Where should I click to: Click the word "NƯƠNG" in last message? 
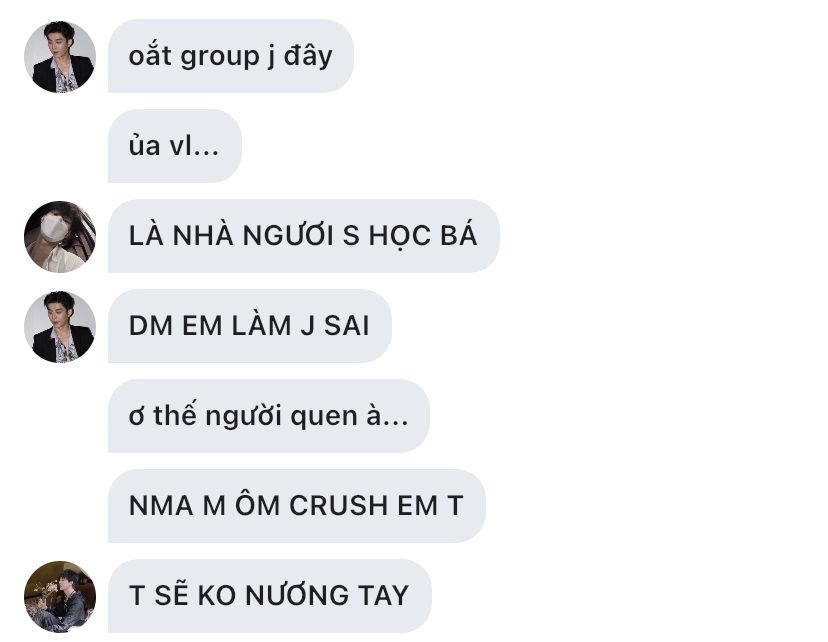tap(297, 595)
